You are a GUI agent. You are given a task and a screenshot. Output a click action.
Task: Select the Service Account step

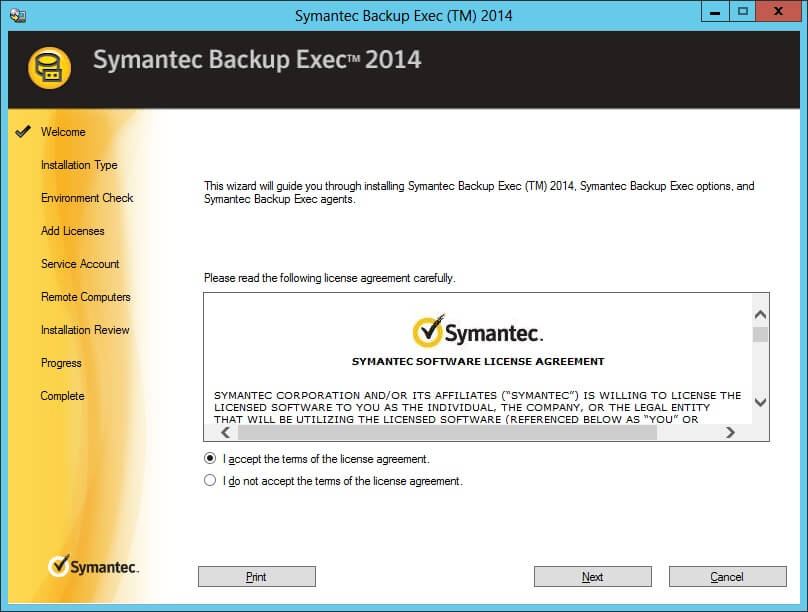80,264
